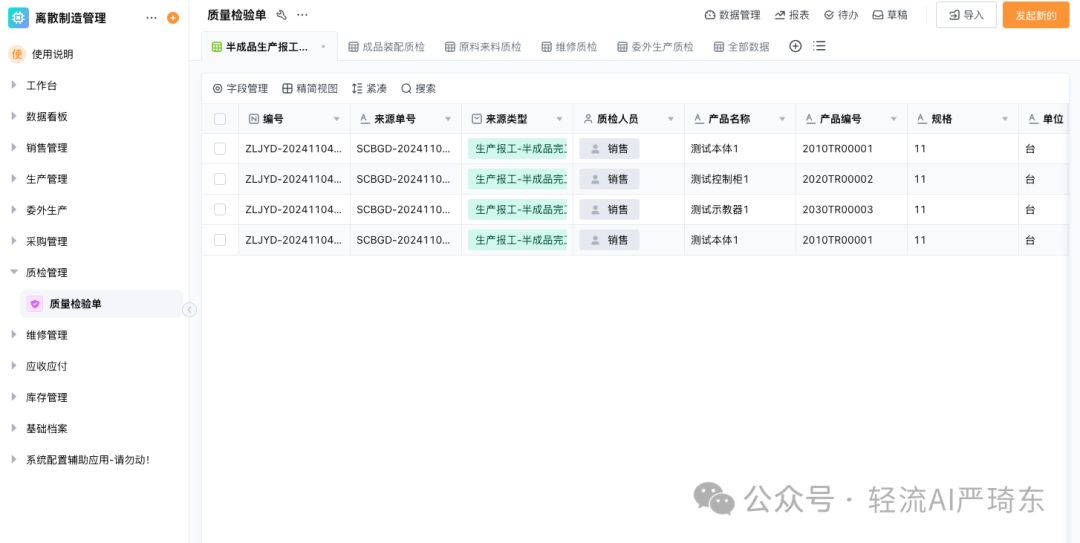This screenshot has height=543, width=1080.
Task: Open 草稿 in top bar
Action: tap(890, 14)
